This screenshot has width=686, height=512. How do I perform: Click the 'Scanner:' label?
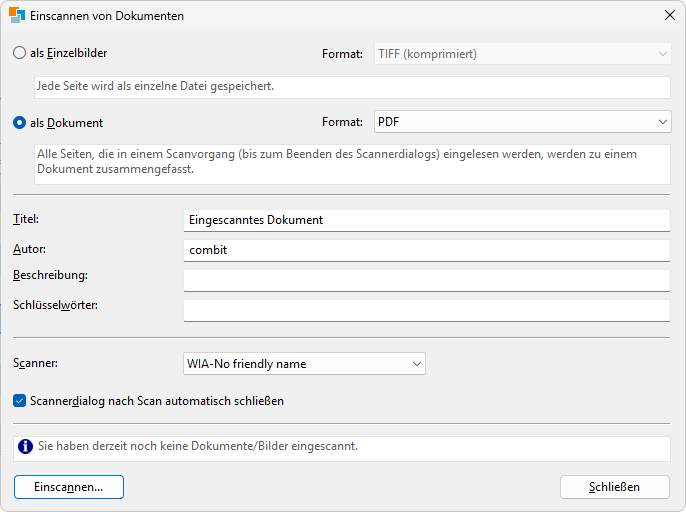click(x=36, y=364)
